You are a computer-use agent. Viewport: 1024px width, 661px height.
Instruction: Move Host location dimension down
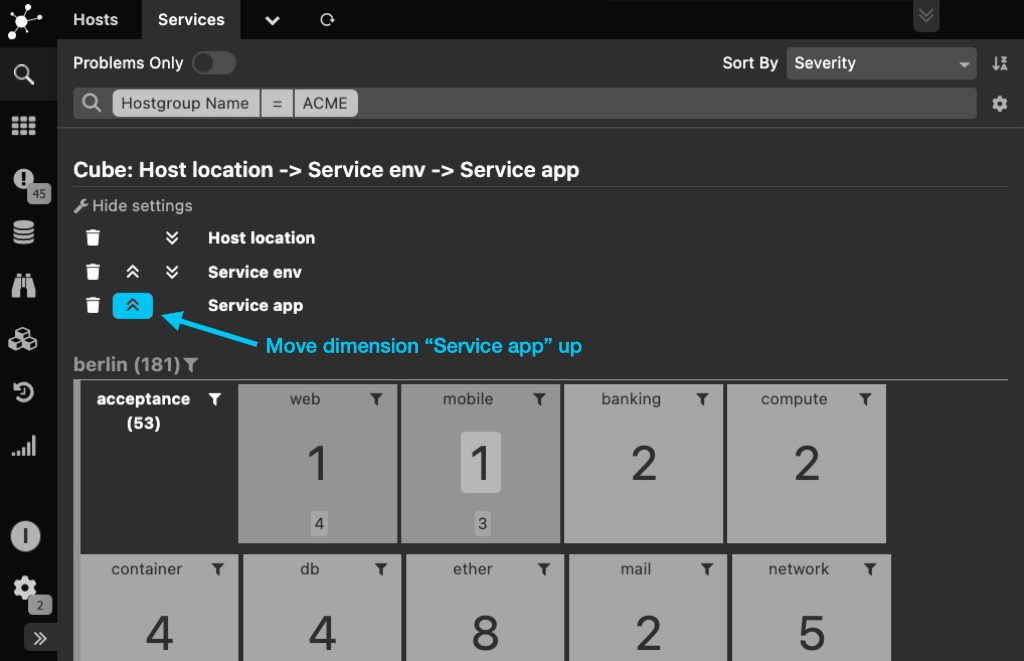[172, 238]
